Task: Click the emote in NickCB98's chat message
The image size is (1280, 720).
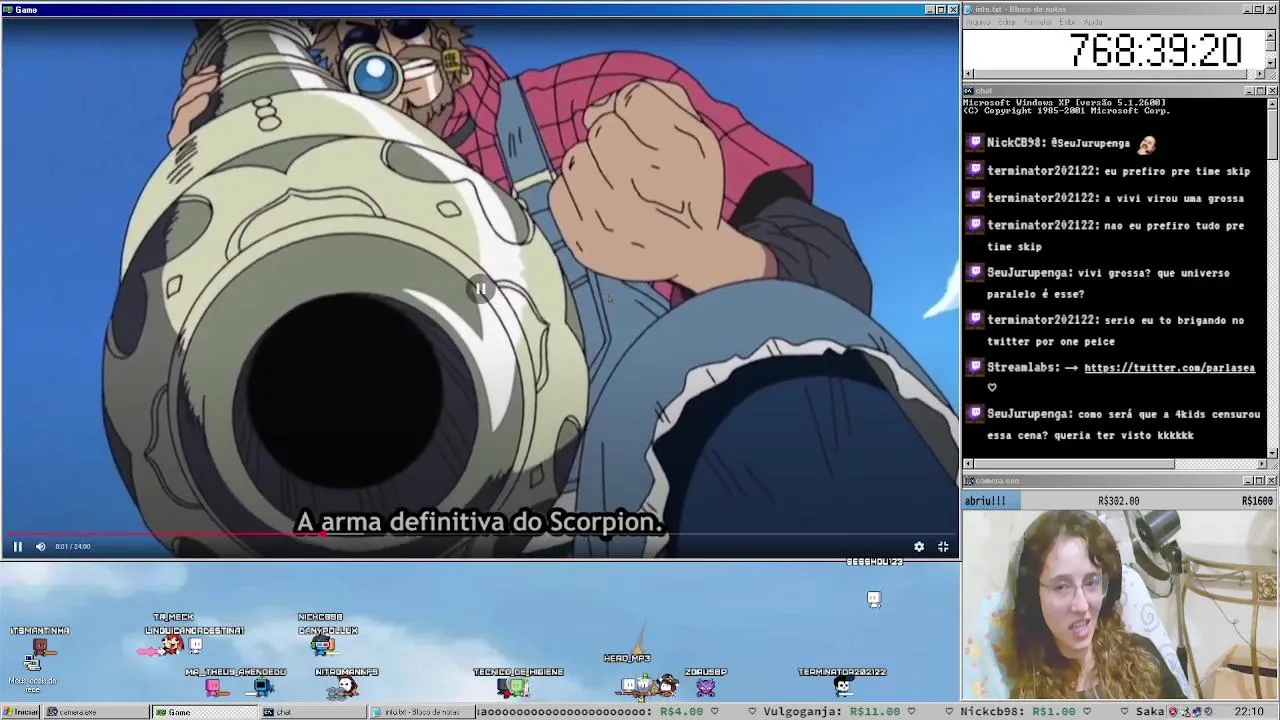Action: click(1146, 143)
